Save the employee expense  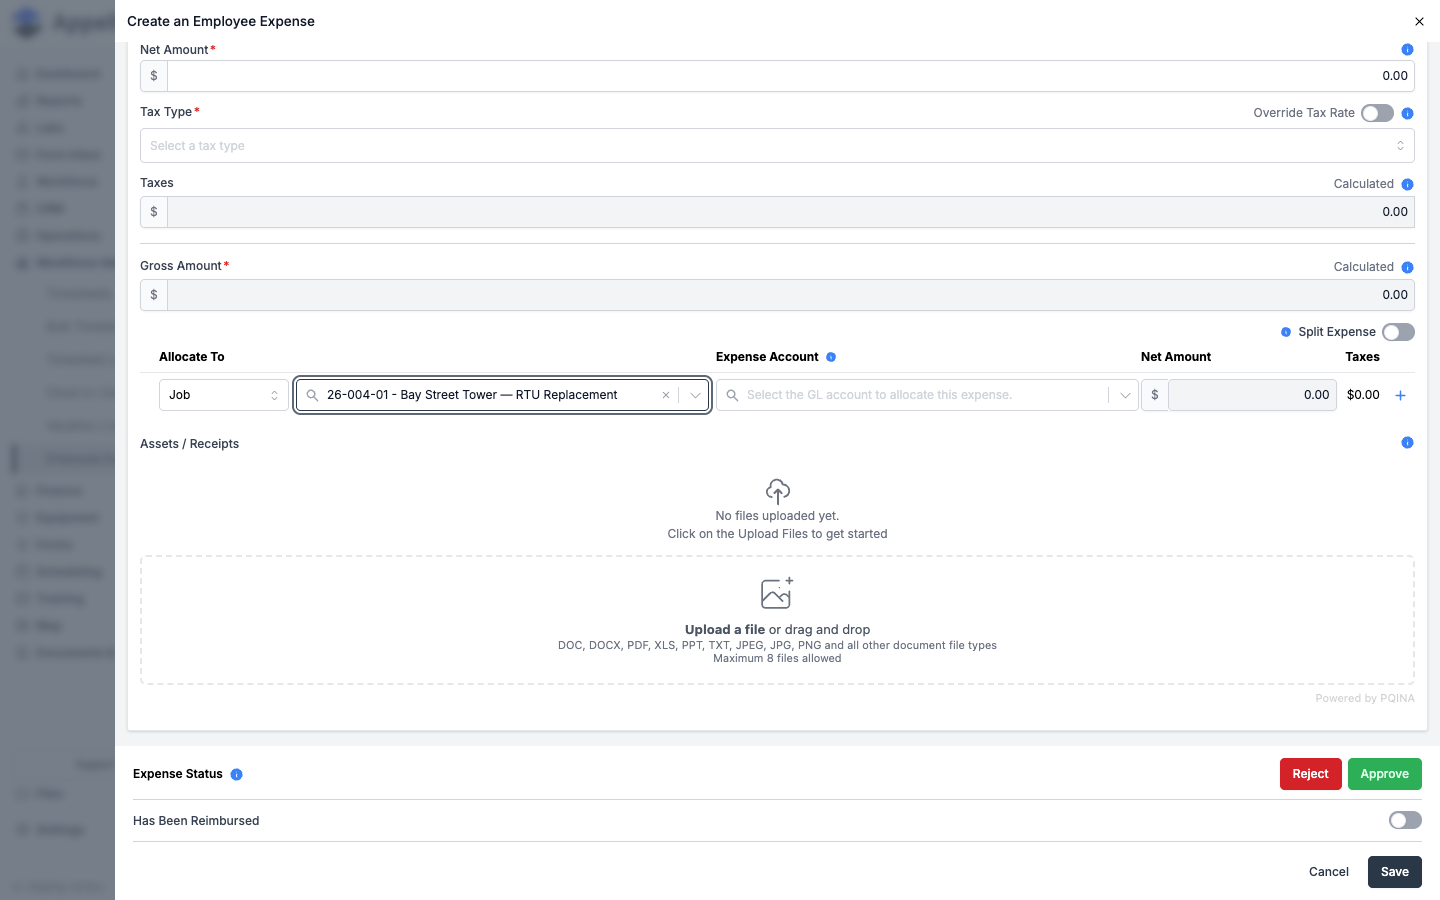(1394, 872)
